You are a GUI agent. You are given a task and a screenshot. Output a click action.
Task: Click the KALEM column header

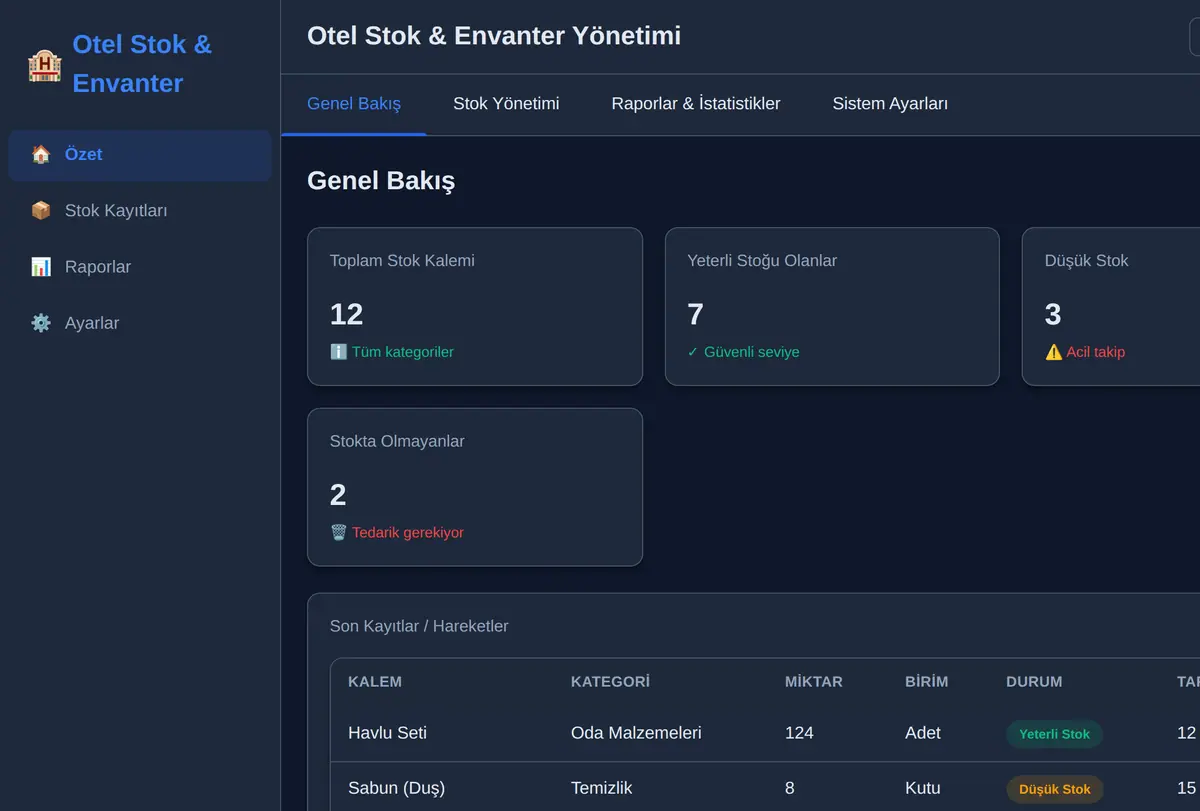point(375,682)
